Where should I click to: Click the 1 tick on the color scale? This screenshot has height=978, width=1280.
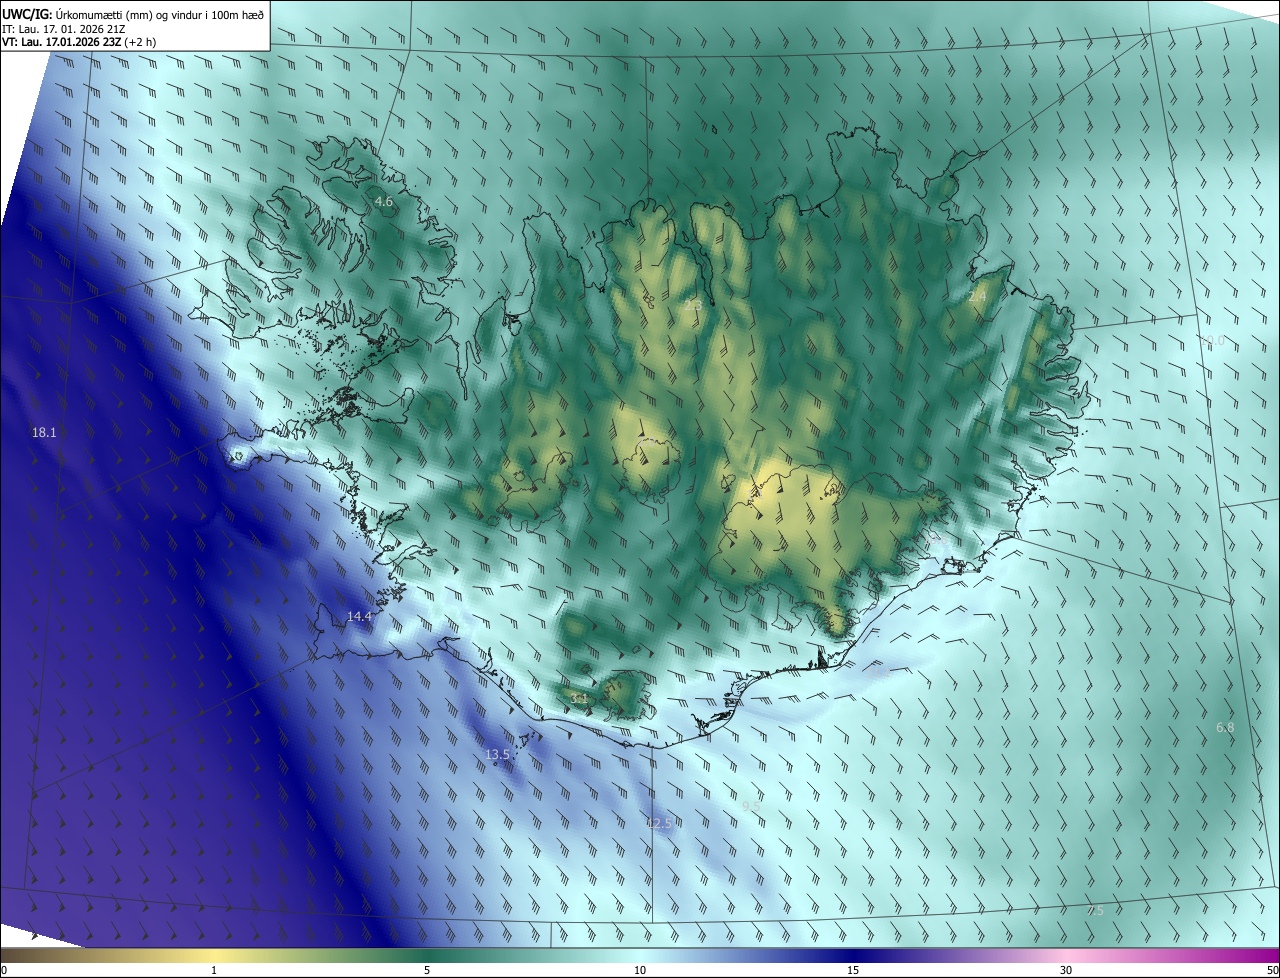pos(214,970)
